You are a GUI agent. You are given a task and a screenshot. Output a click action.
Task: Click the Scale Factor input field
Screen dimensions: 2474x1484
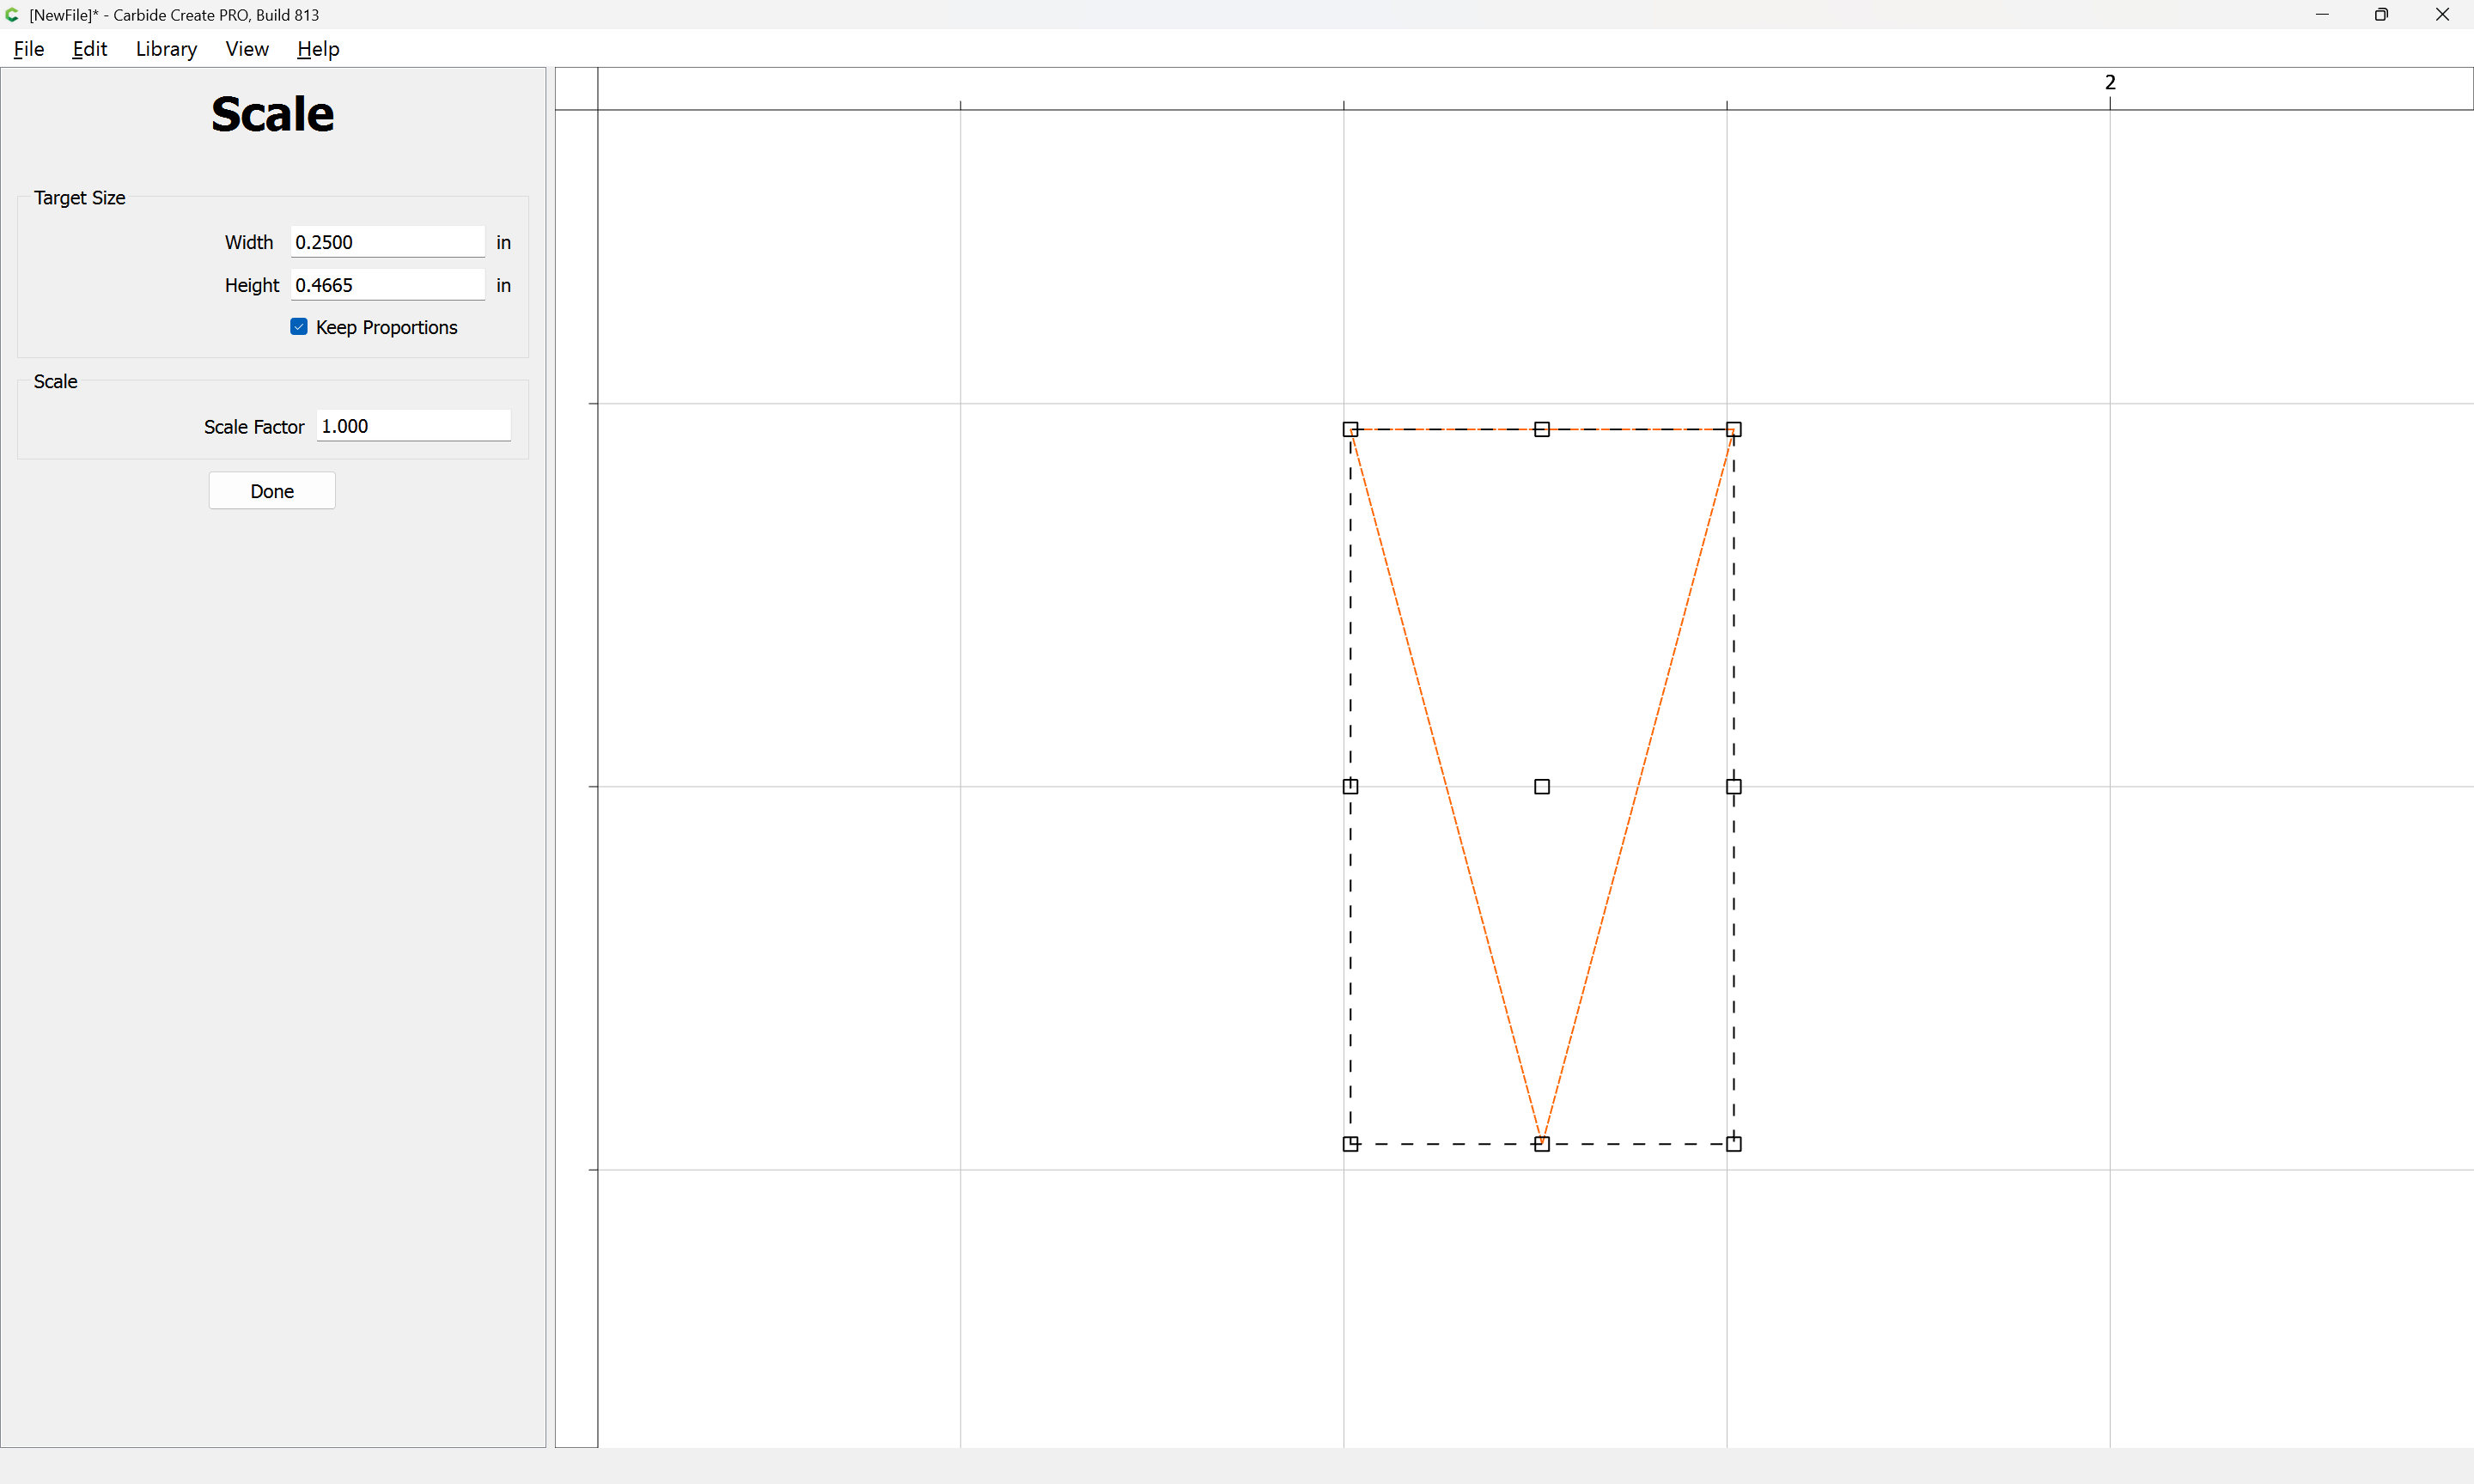[x=414, y=426]
